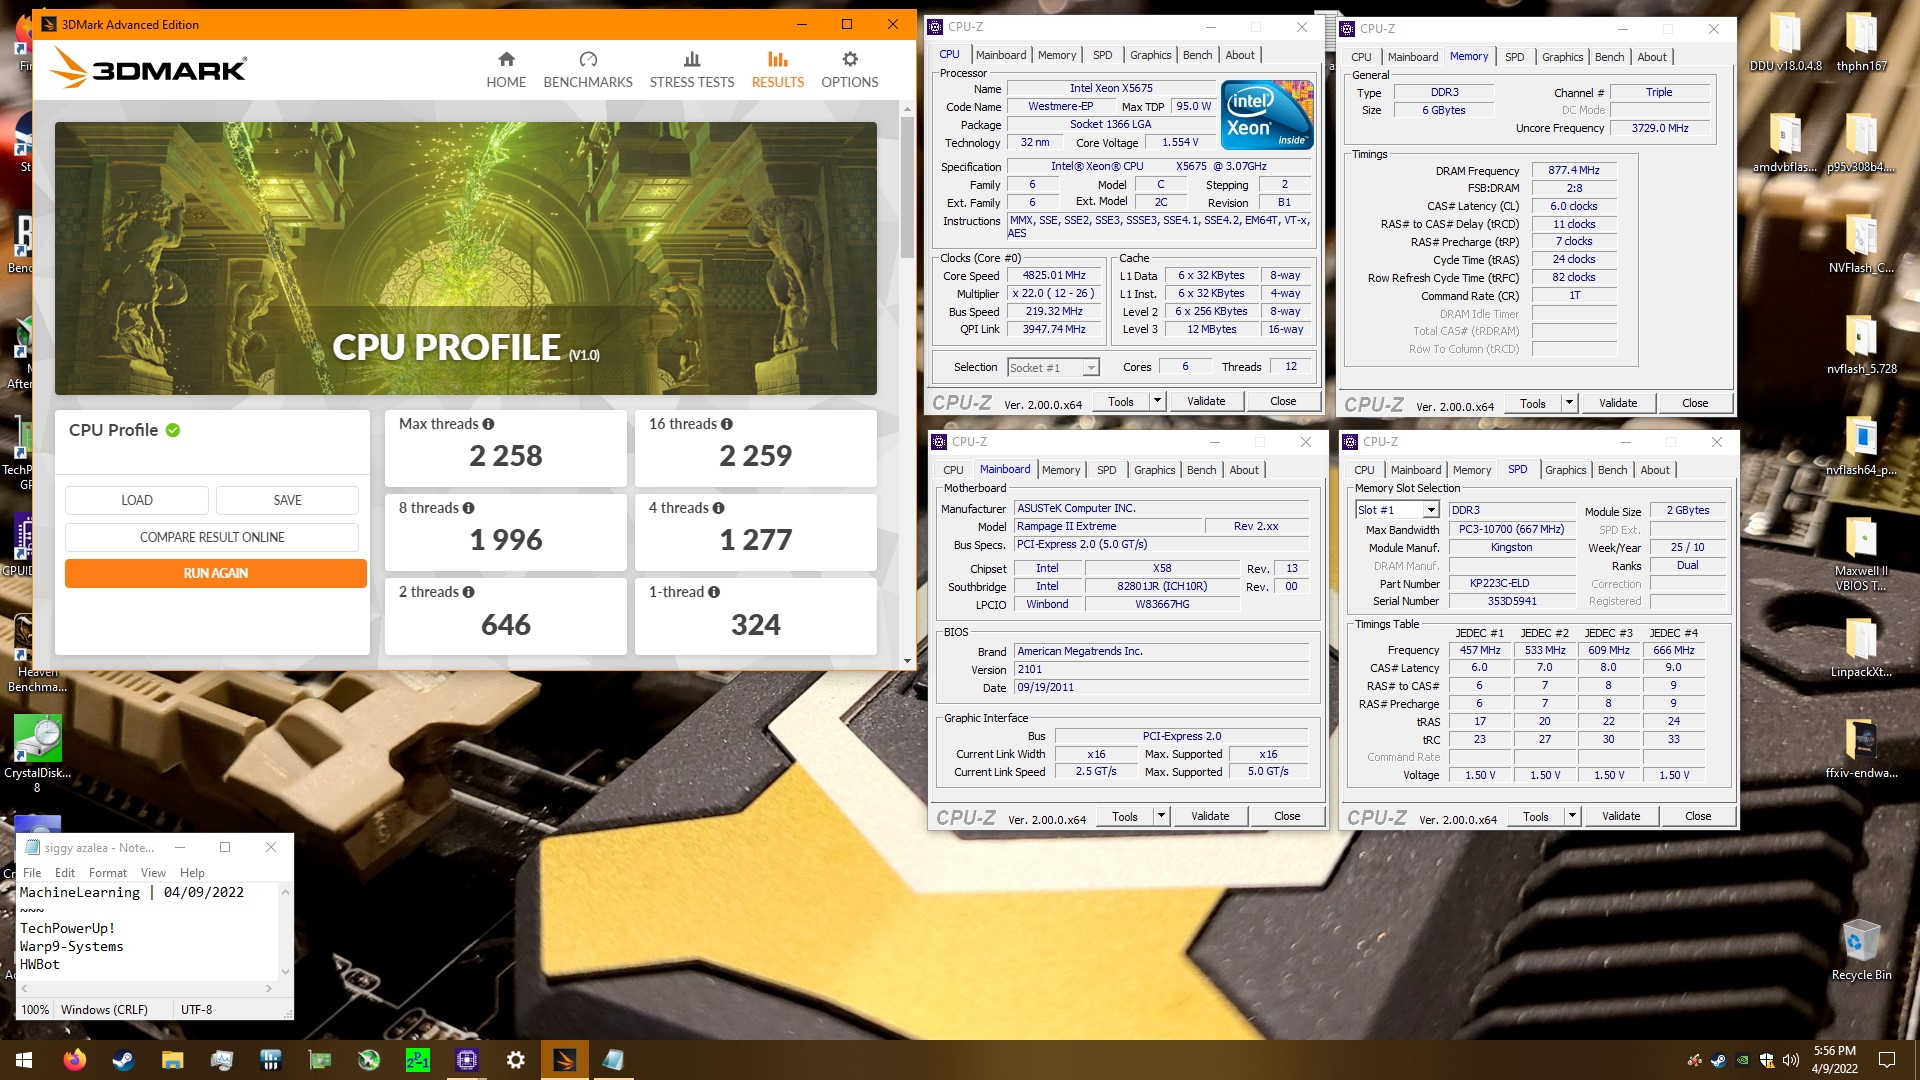Click Tools button in CPU-Z Xeon processor window
The width and height of the screenshot is (1920, 1080).
1121,401
